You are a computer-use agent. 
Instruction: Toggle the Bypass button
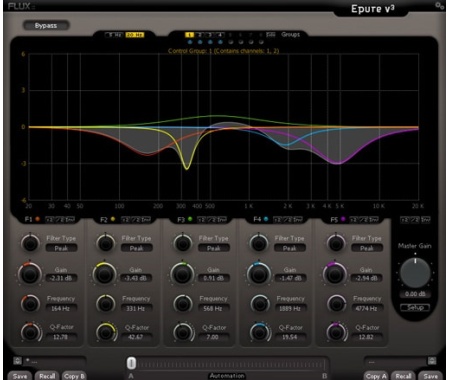[46, 26]
